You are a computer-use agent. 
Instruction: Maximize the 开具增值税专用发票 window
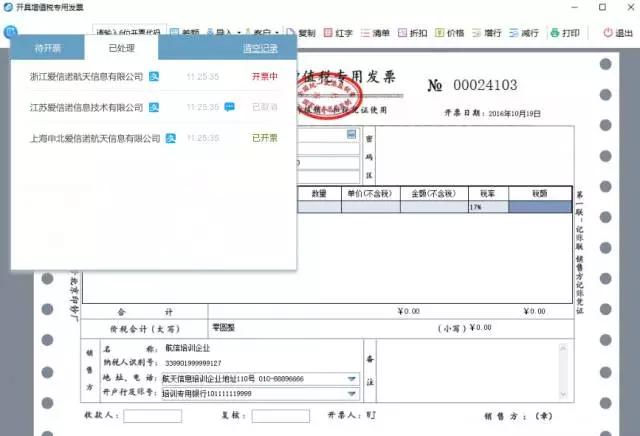(602, 7)
